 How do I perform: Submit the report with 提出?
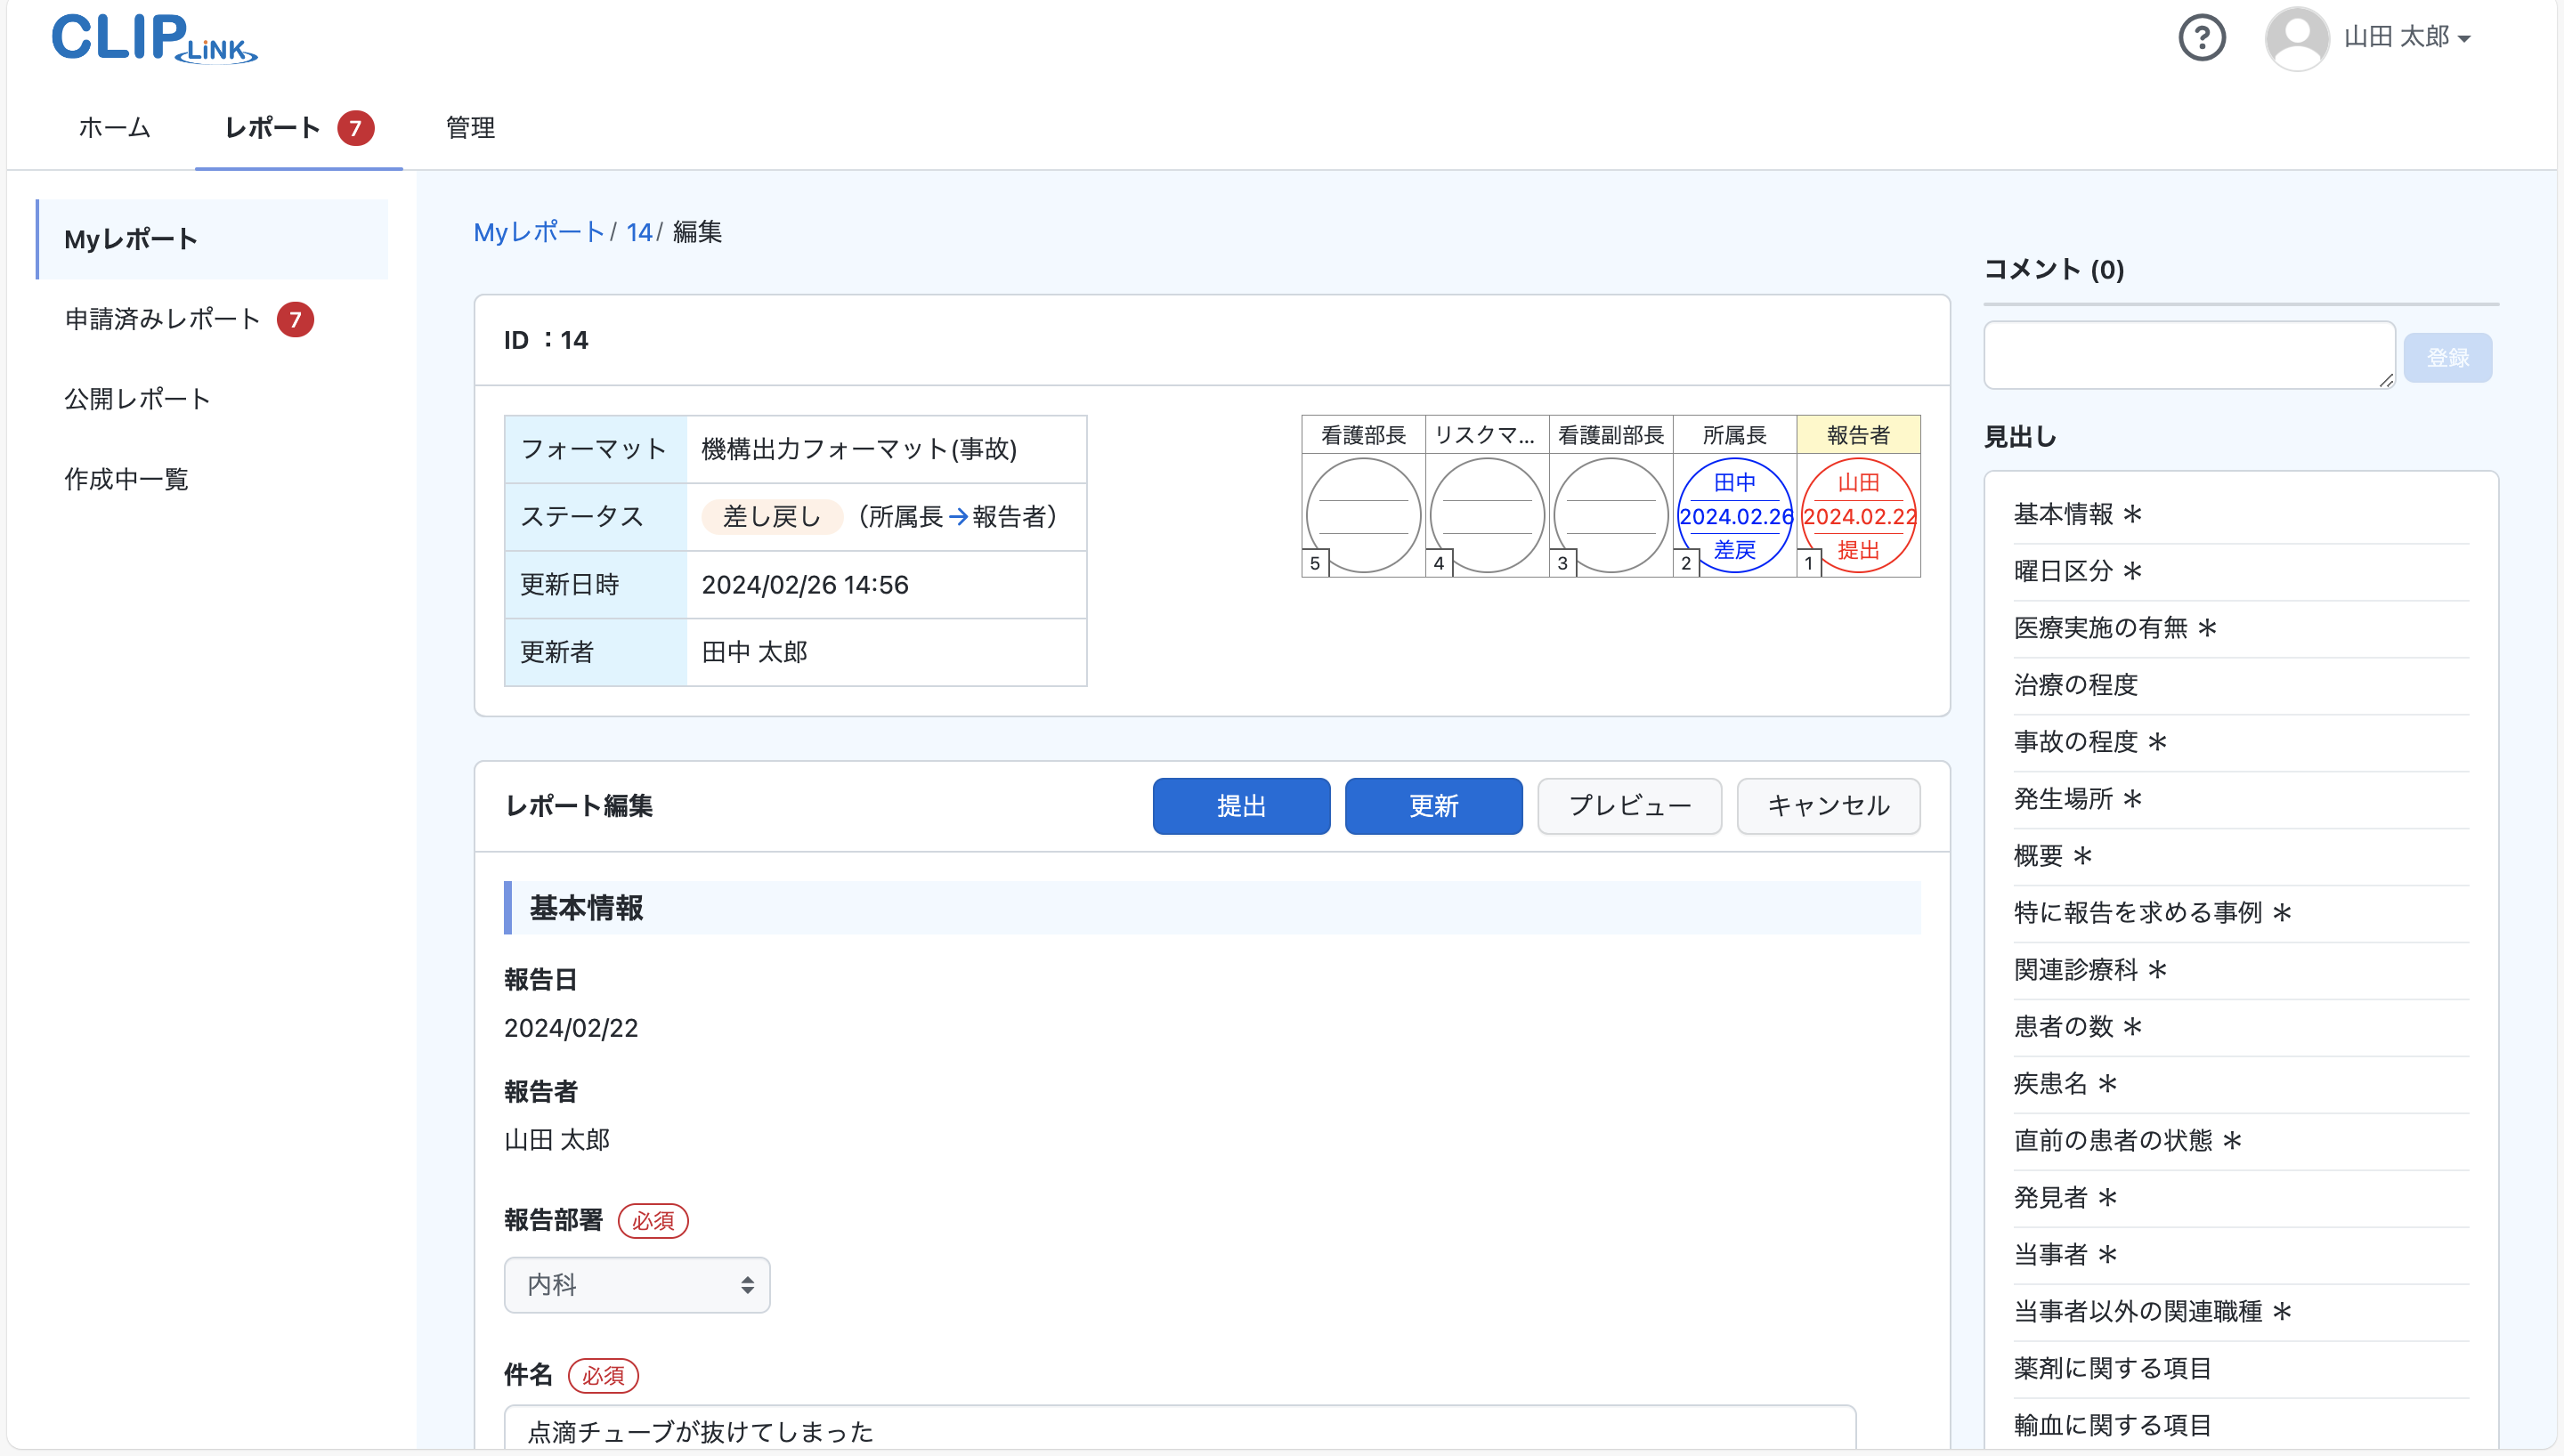[x=1241, y=806]
